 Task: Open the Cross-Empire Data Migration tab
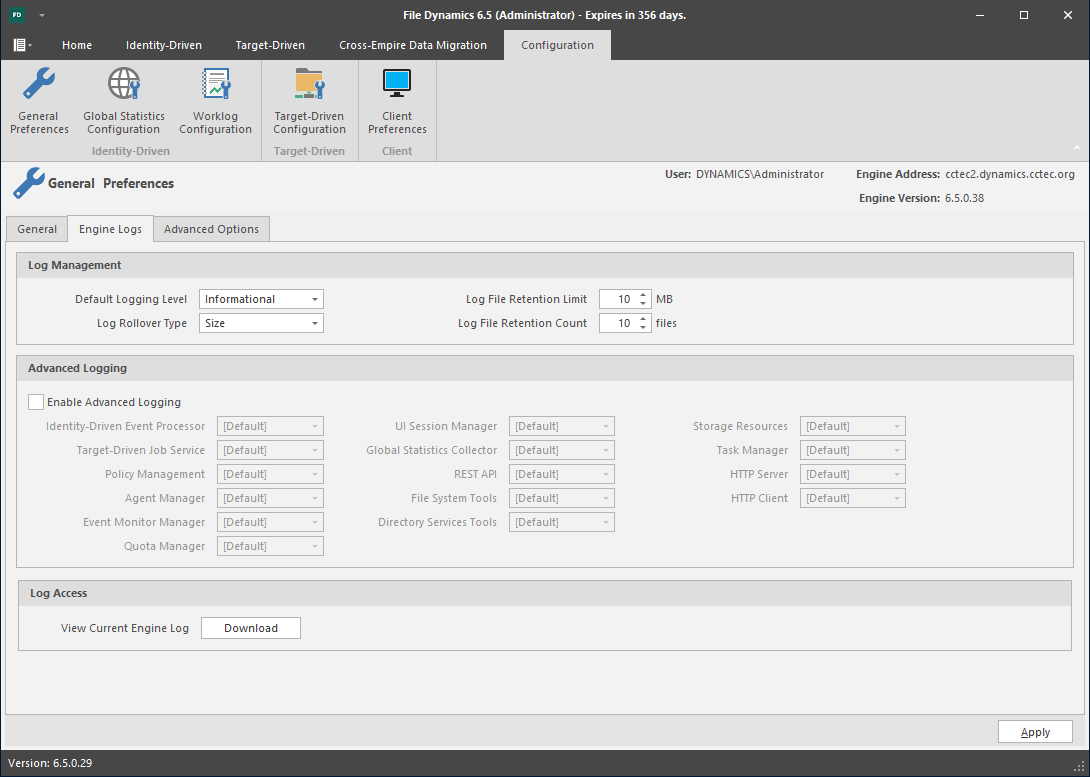tap(412, 45)
